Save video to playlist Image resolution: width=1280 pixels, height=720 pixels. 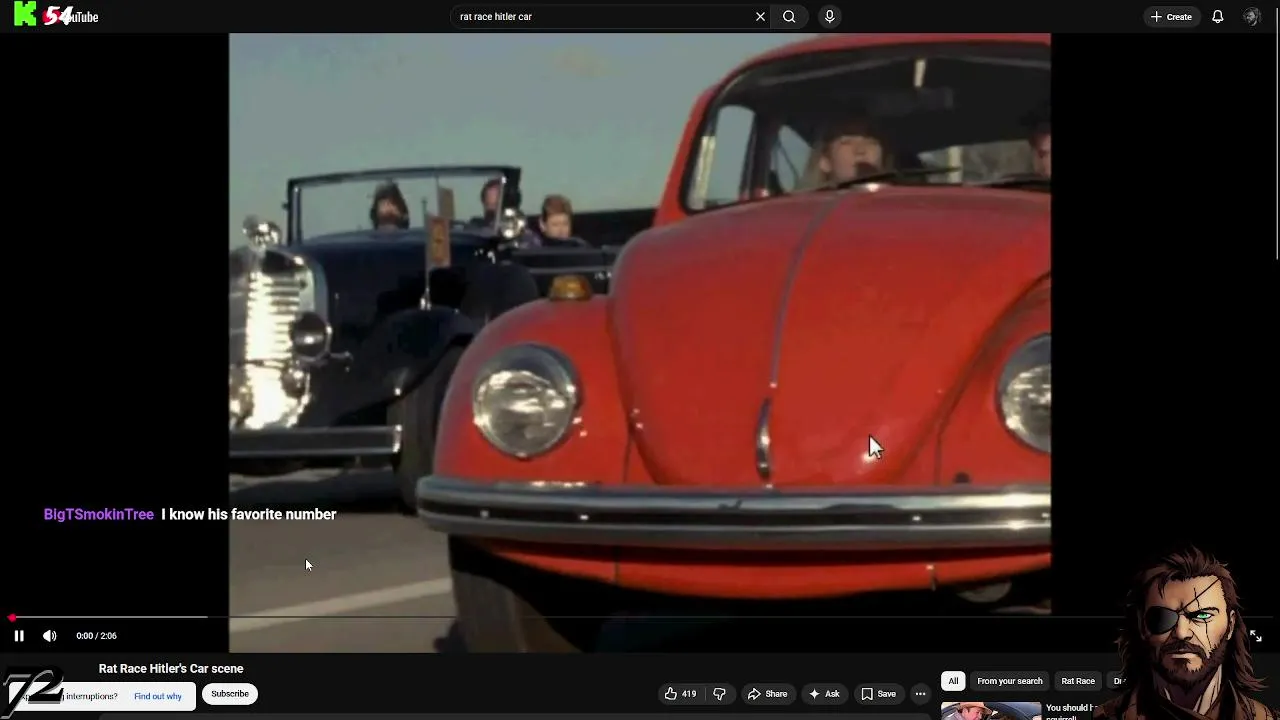[x=878, y=694]
